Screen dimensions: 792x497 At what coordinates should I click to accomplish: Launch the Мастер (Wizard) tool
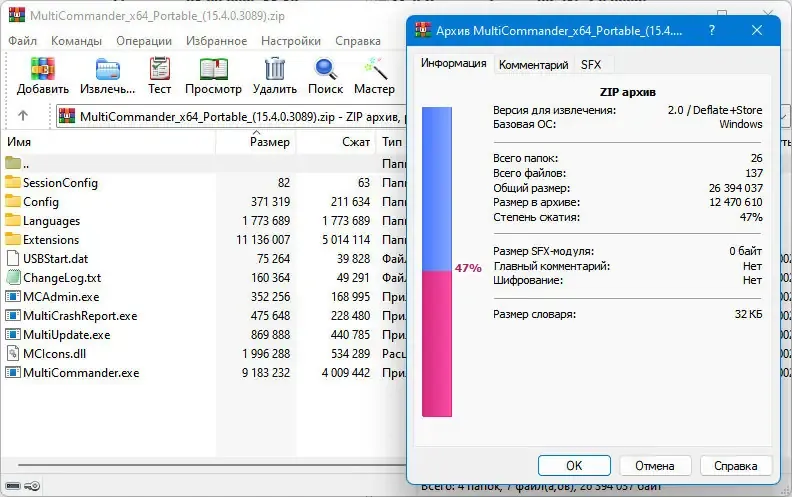tap(375, 69)
